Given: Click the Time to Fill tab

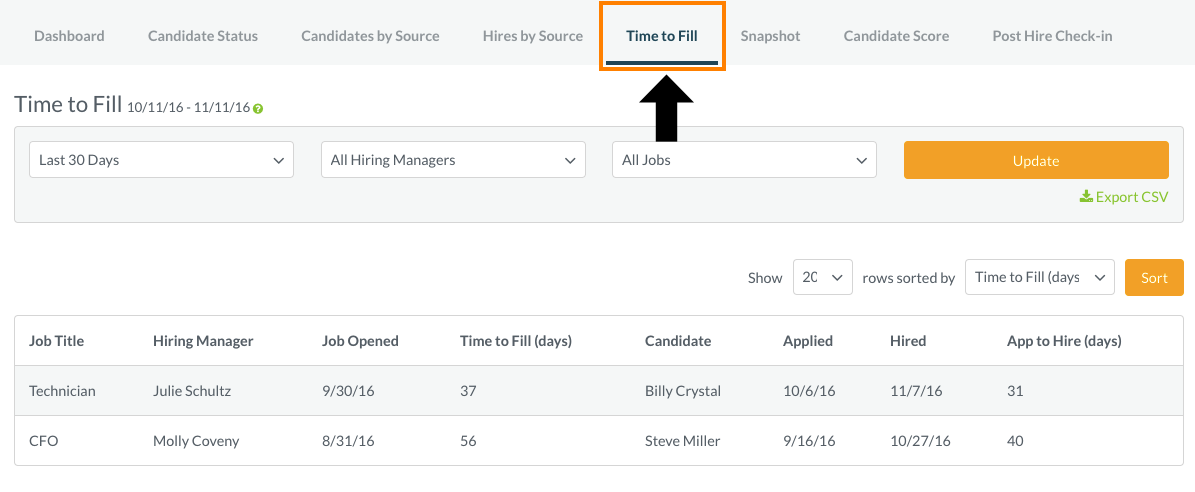Looking at the screenshot, I should tap(662, 36).
